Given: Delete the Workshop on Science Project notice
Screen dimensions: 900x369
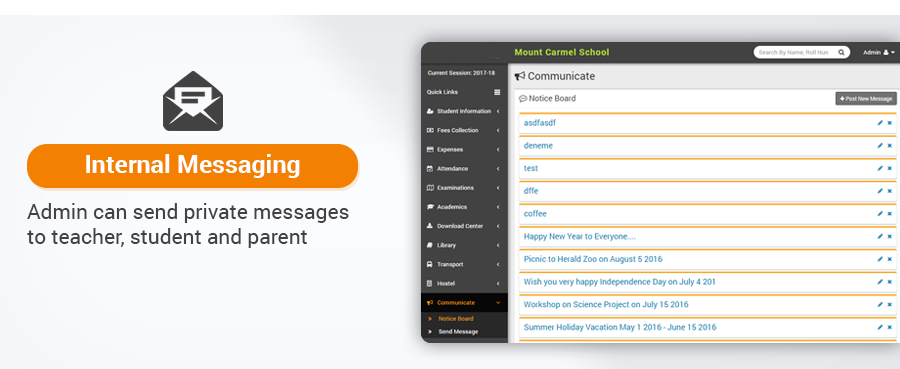Looking at the screenshot, I should pyautogui.click(x=890, y=305).
